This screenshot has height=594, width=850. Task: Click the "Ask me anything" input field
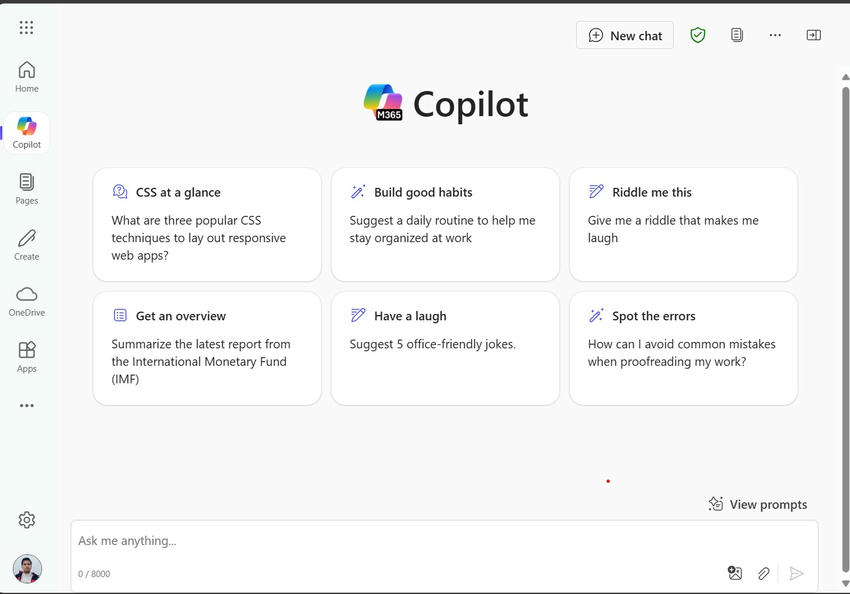[400, 541]
